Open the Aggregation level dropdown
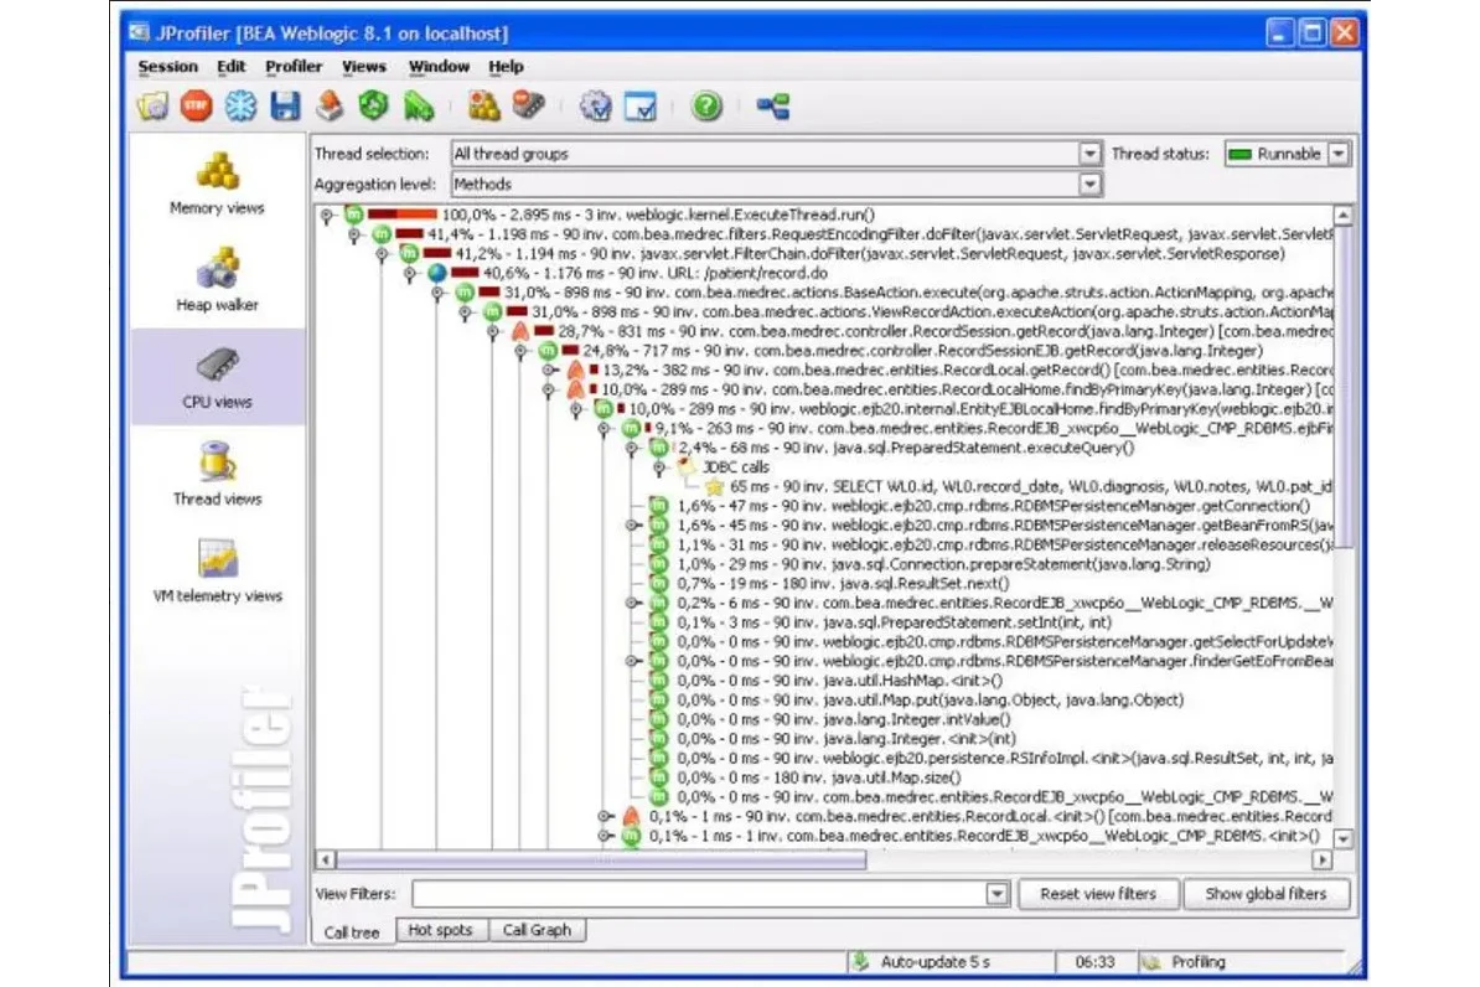Screen dimensions: 1480x987 click(x=1090, y=184)
